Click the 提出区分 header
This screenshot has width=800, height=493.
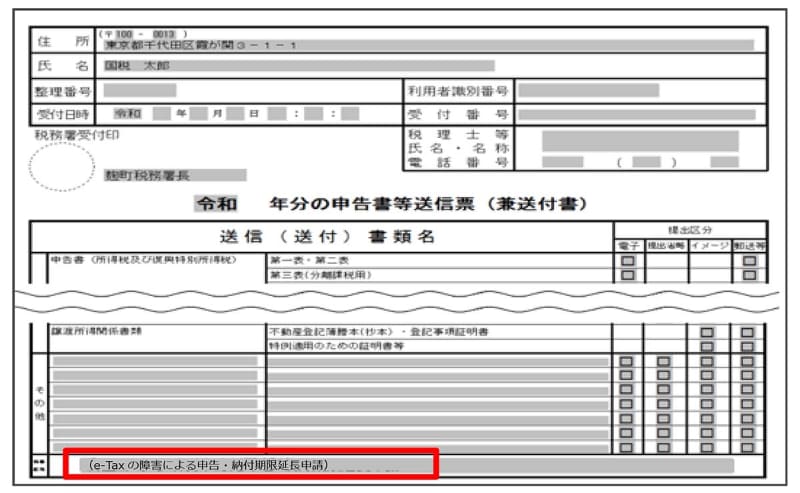pos(690,230)
